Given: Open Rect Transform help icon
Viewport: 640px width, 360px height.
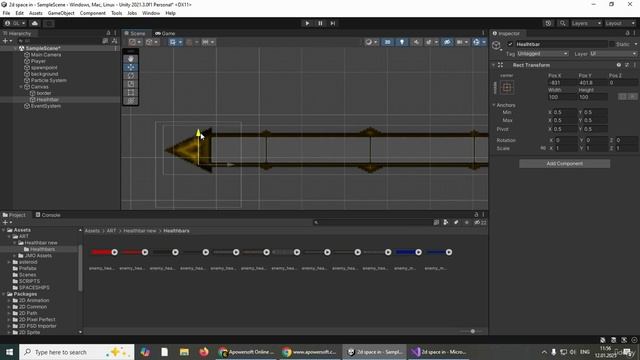Looking at the screenshot, I should pos(619,65).
